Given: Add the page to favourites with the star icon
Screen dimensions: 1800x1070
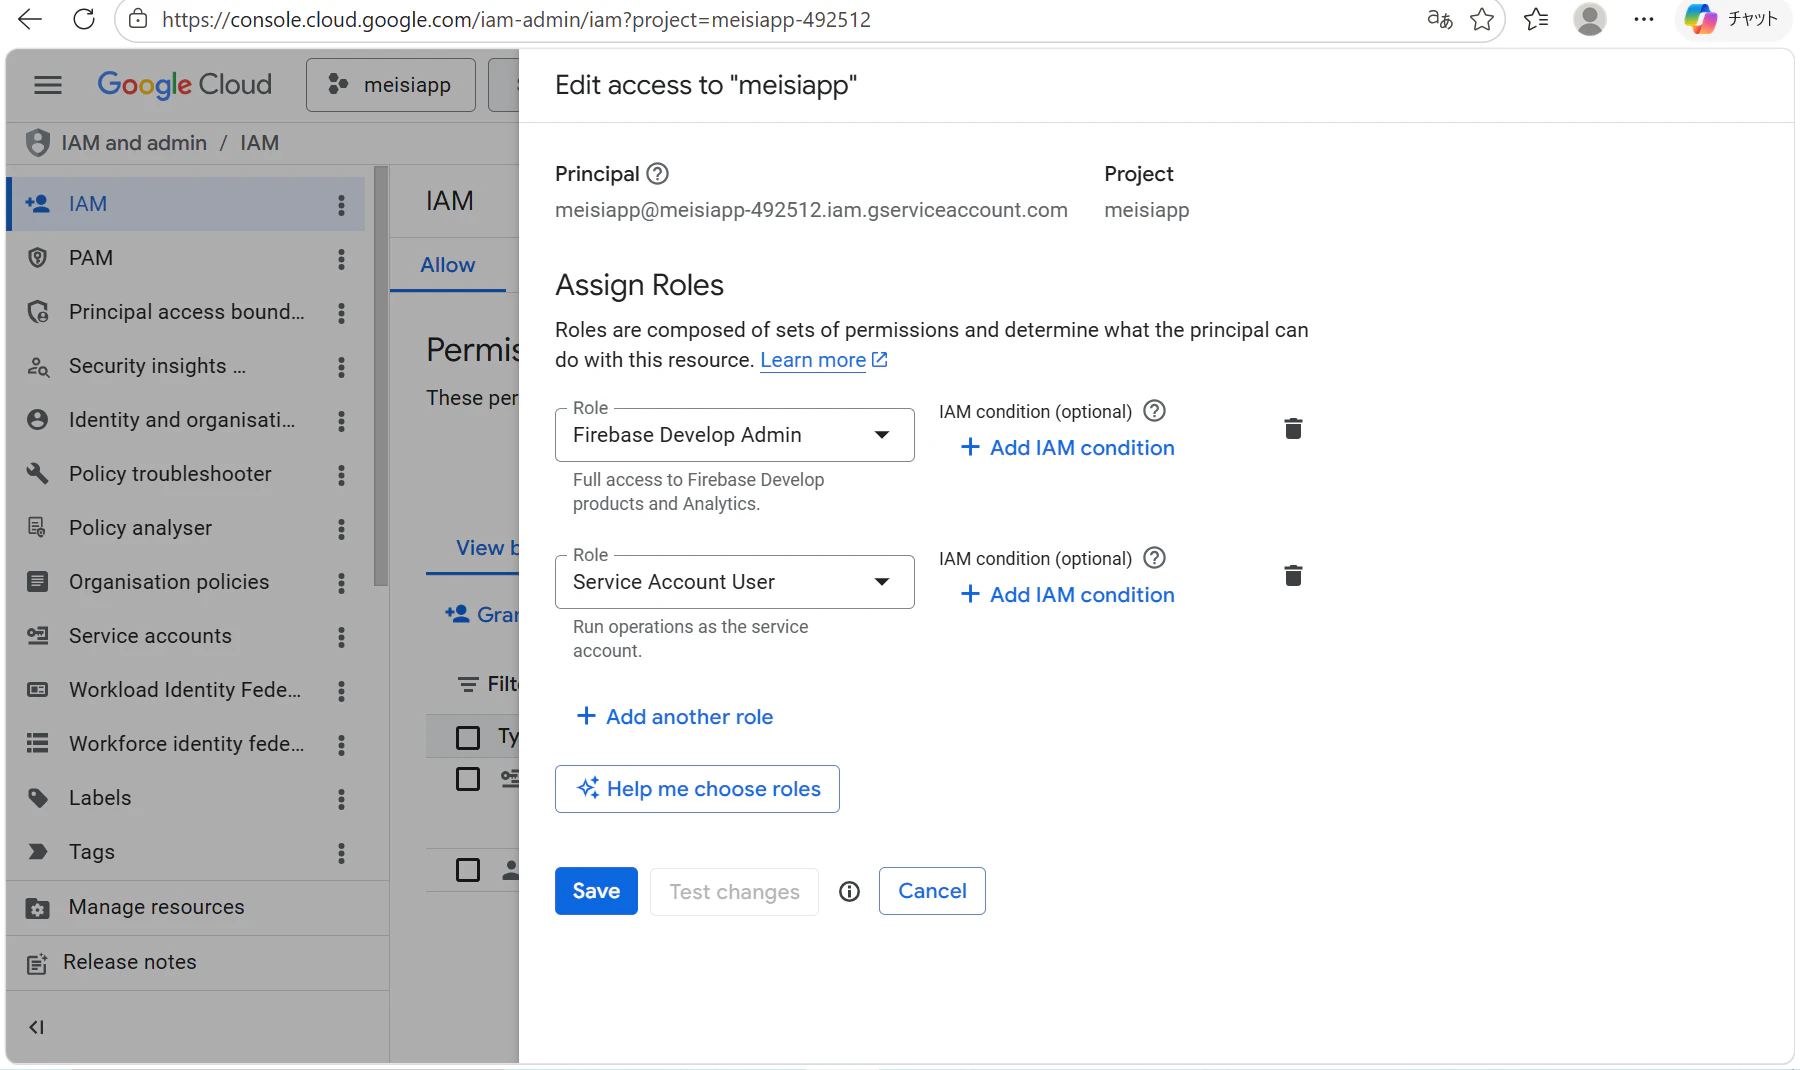Looking at the screenshot, I should coord(1482,19).
